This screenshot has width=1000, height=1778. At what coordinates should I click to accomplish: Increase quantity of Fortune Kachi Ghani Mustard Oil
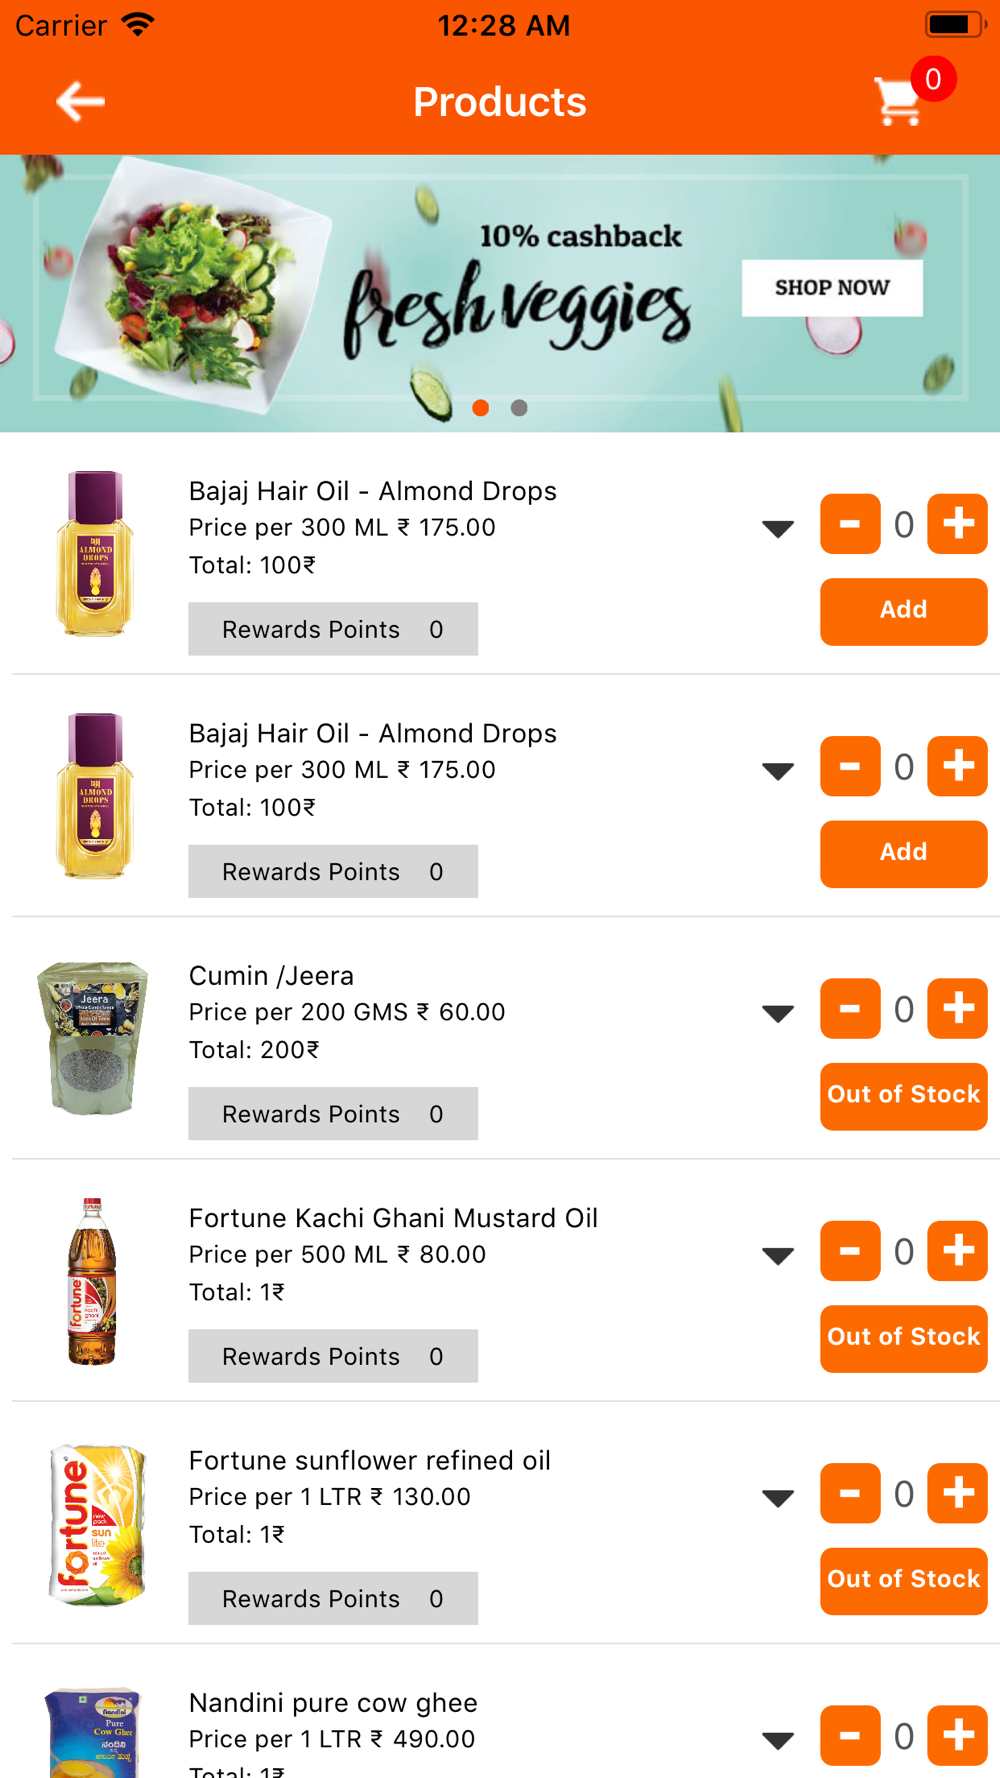(957, 1251)
